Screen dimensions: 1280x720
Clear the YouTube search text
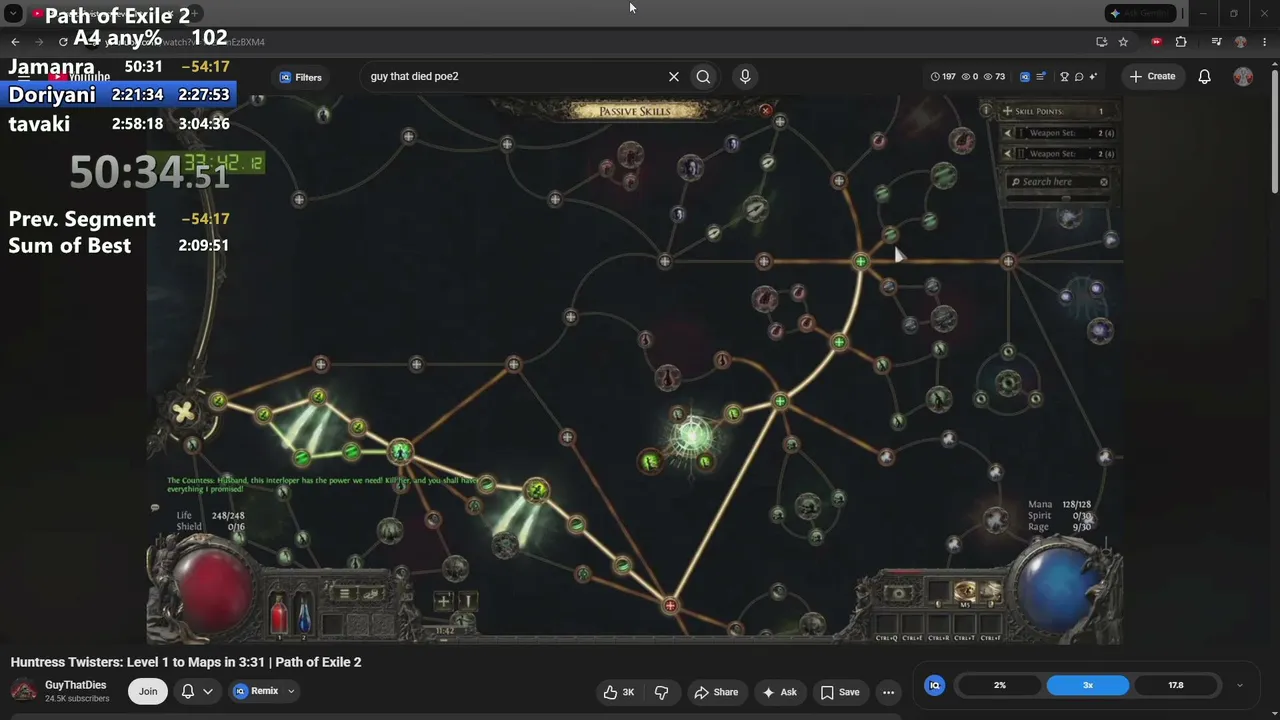click(x=674, y=77)
